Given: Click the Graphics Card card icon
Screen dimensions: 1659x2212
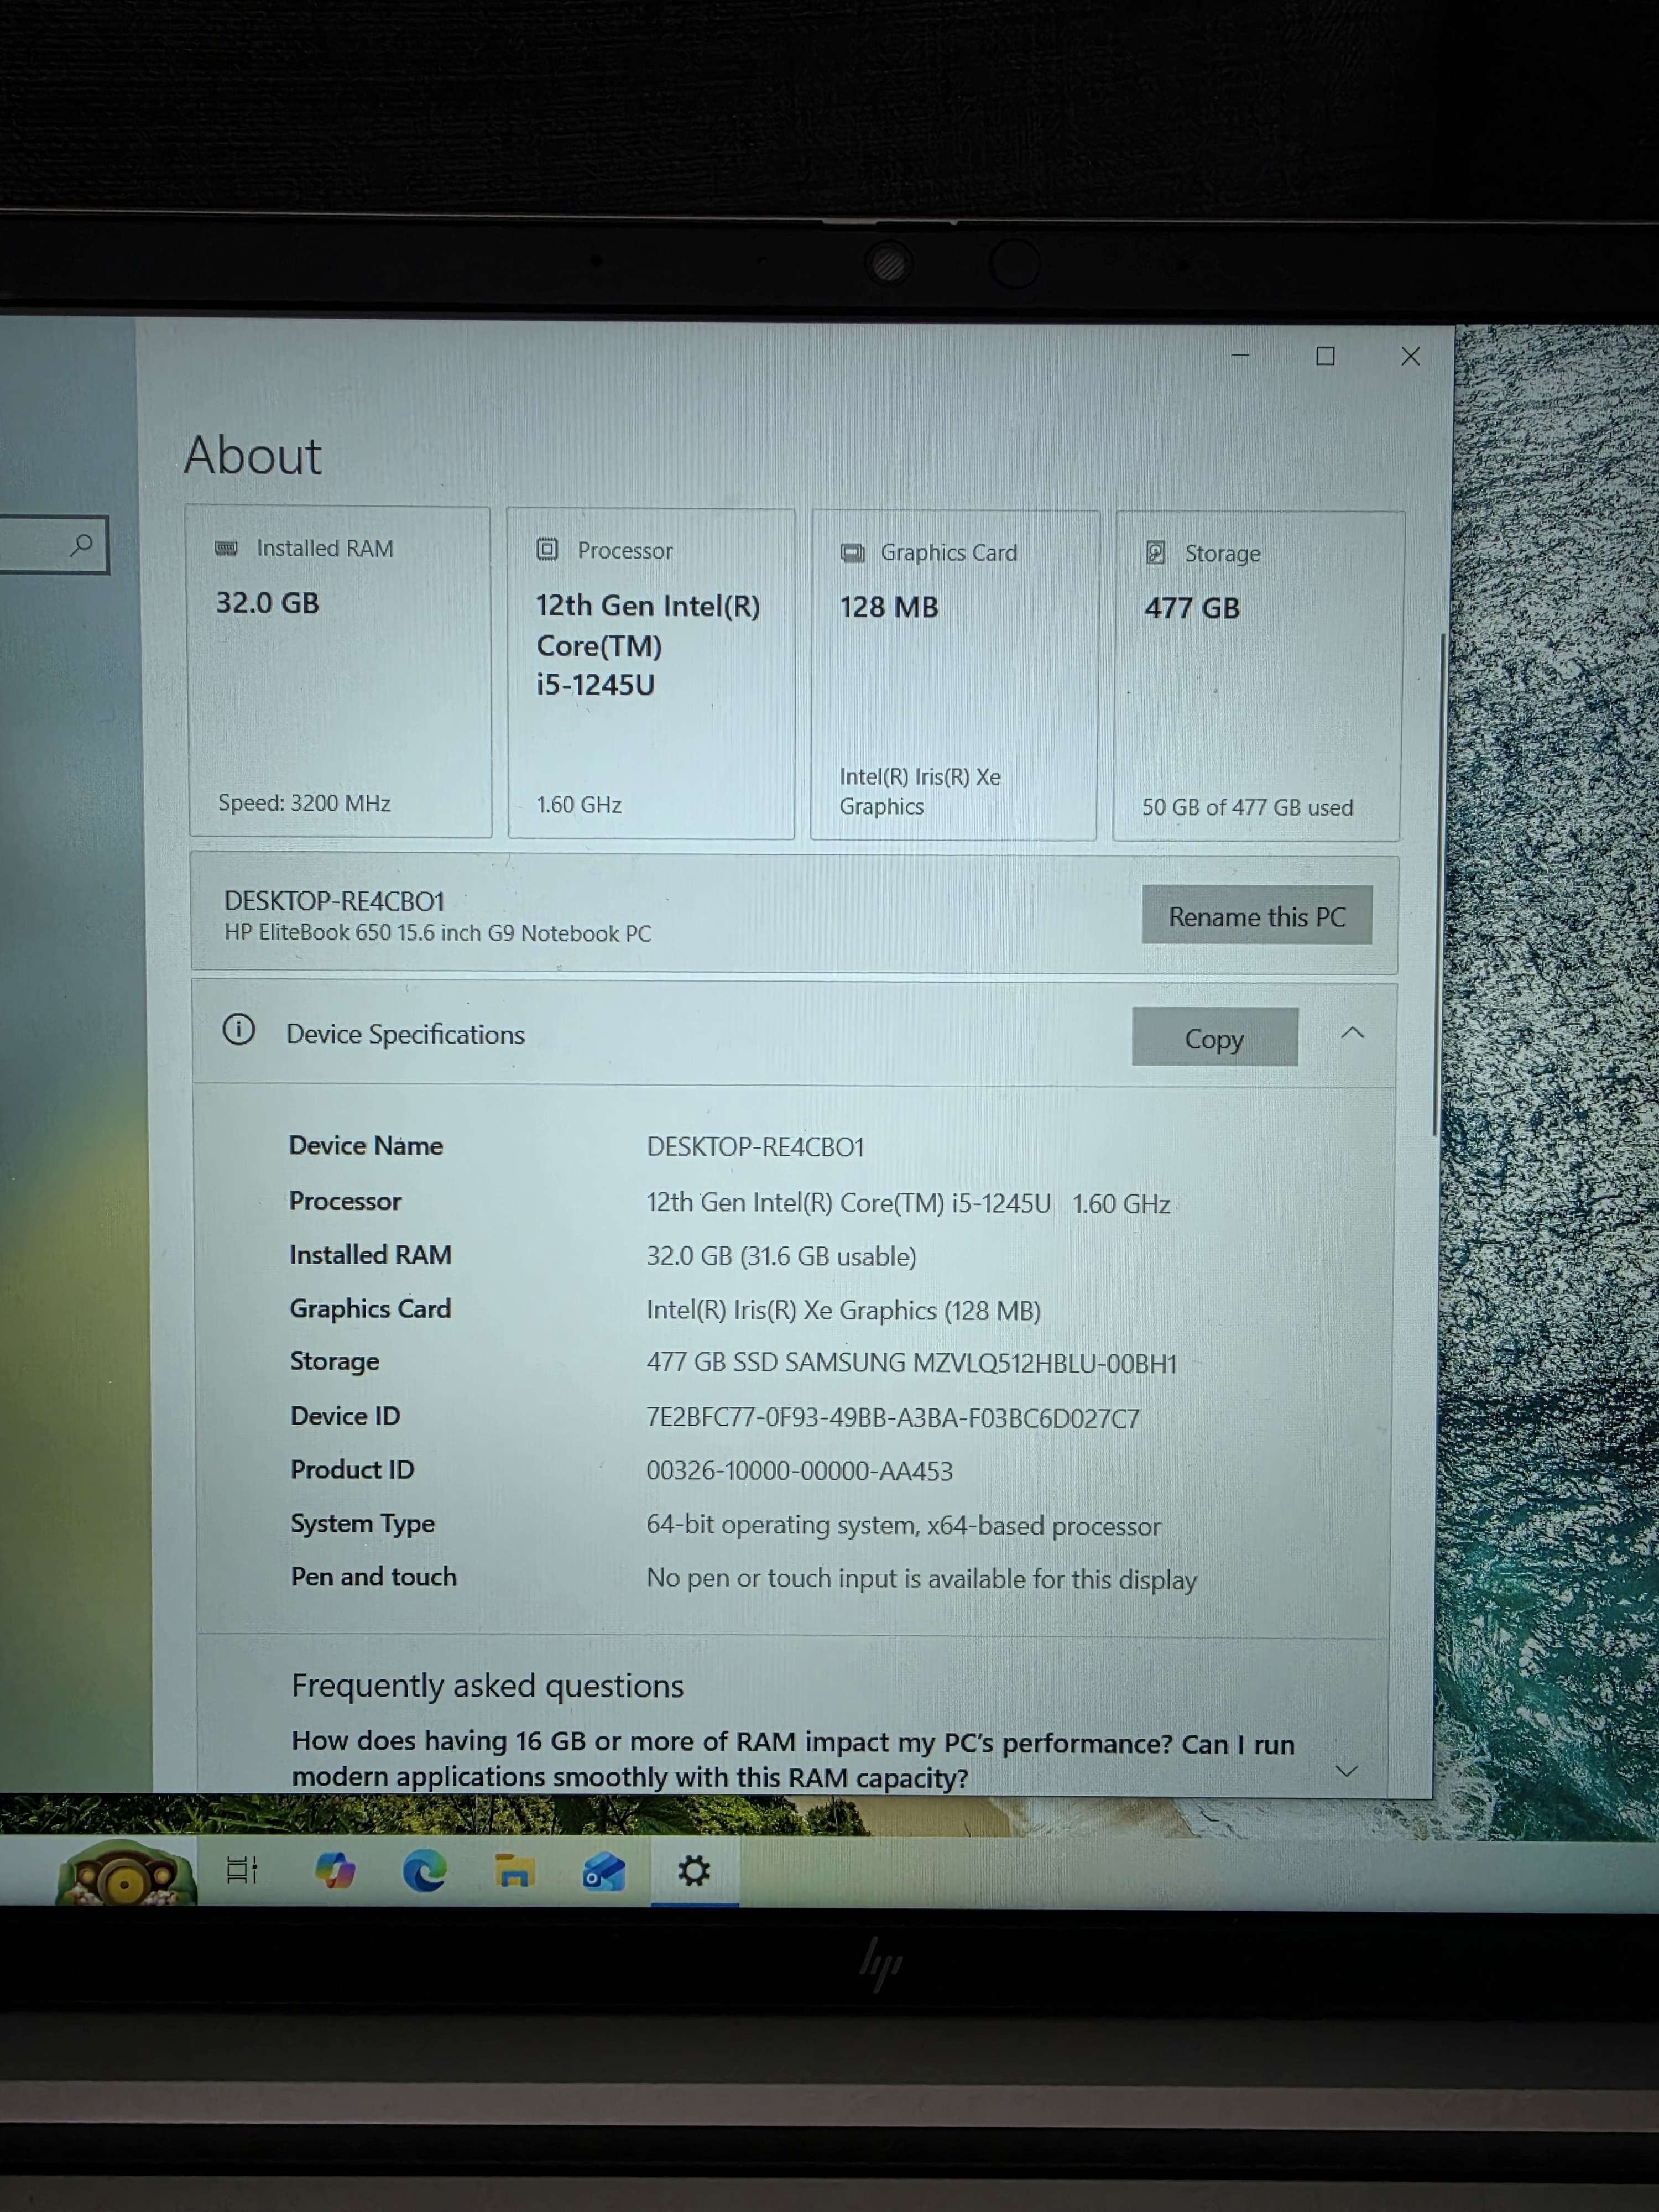Looking at the screenshot, I should pyautogui.click(x=852, y=553).
